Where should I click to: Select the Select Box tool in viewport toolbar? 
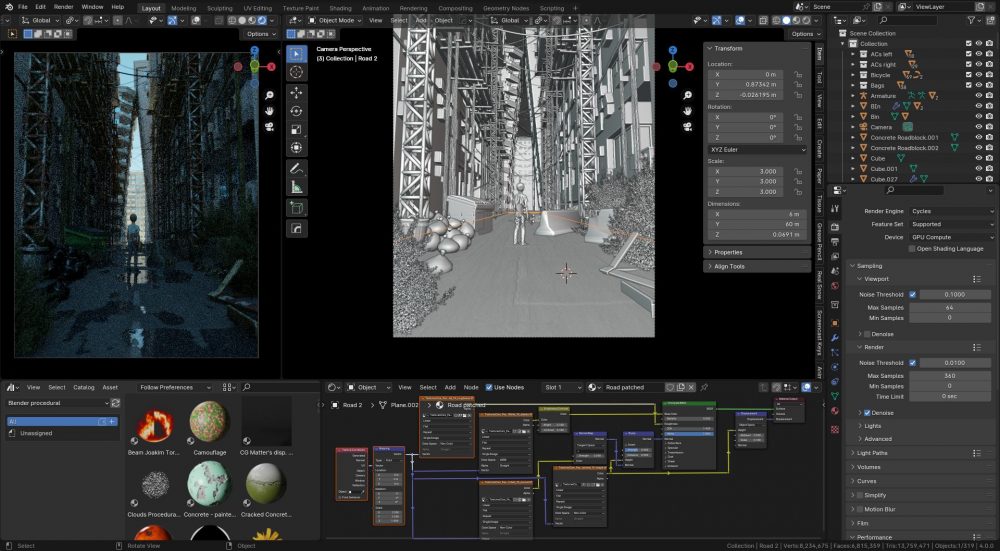(297, 54)
